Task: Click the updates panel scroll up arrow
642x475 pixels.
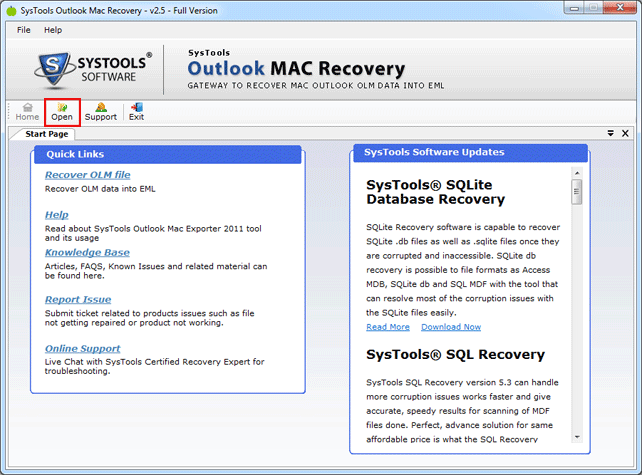Action: [577, 173]
